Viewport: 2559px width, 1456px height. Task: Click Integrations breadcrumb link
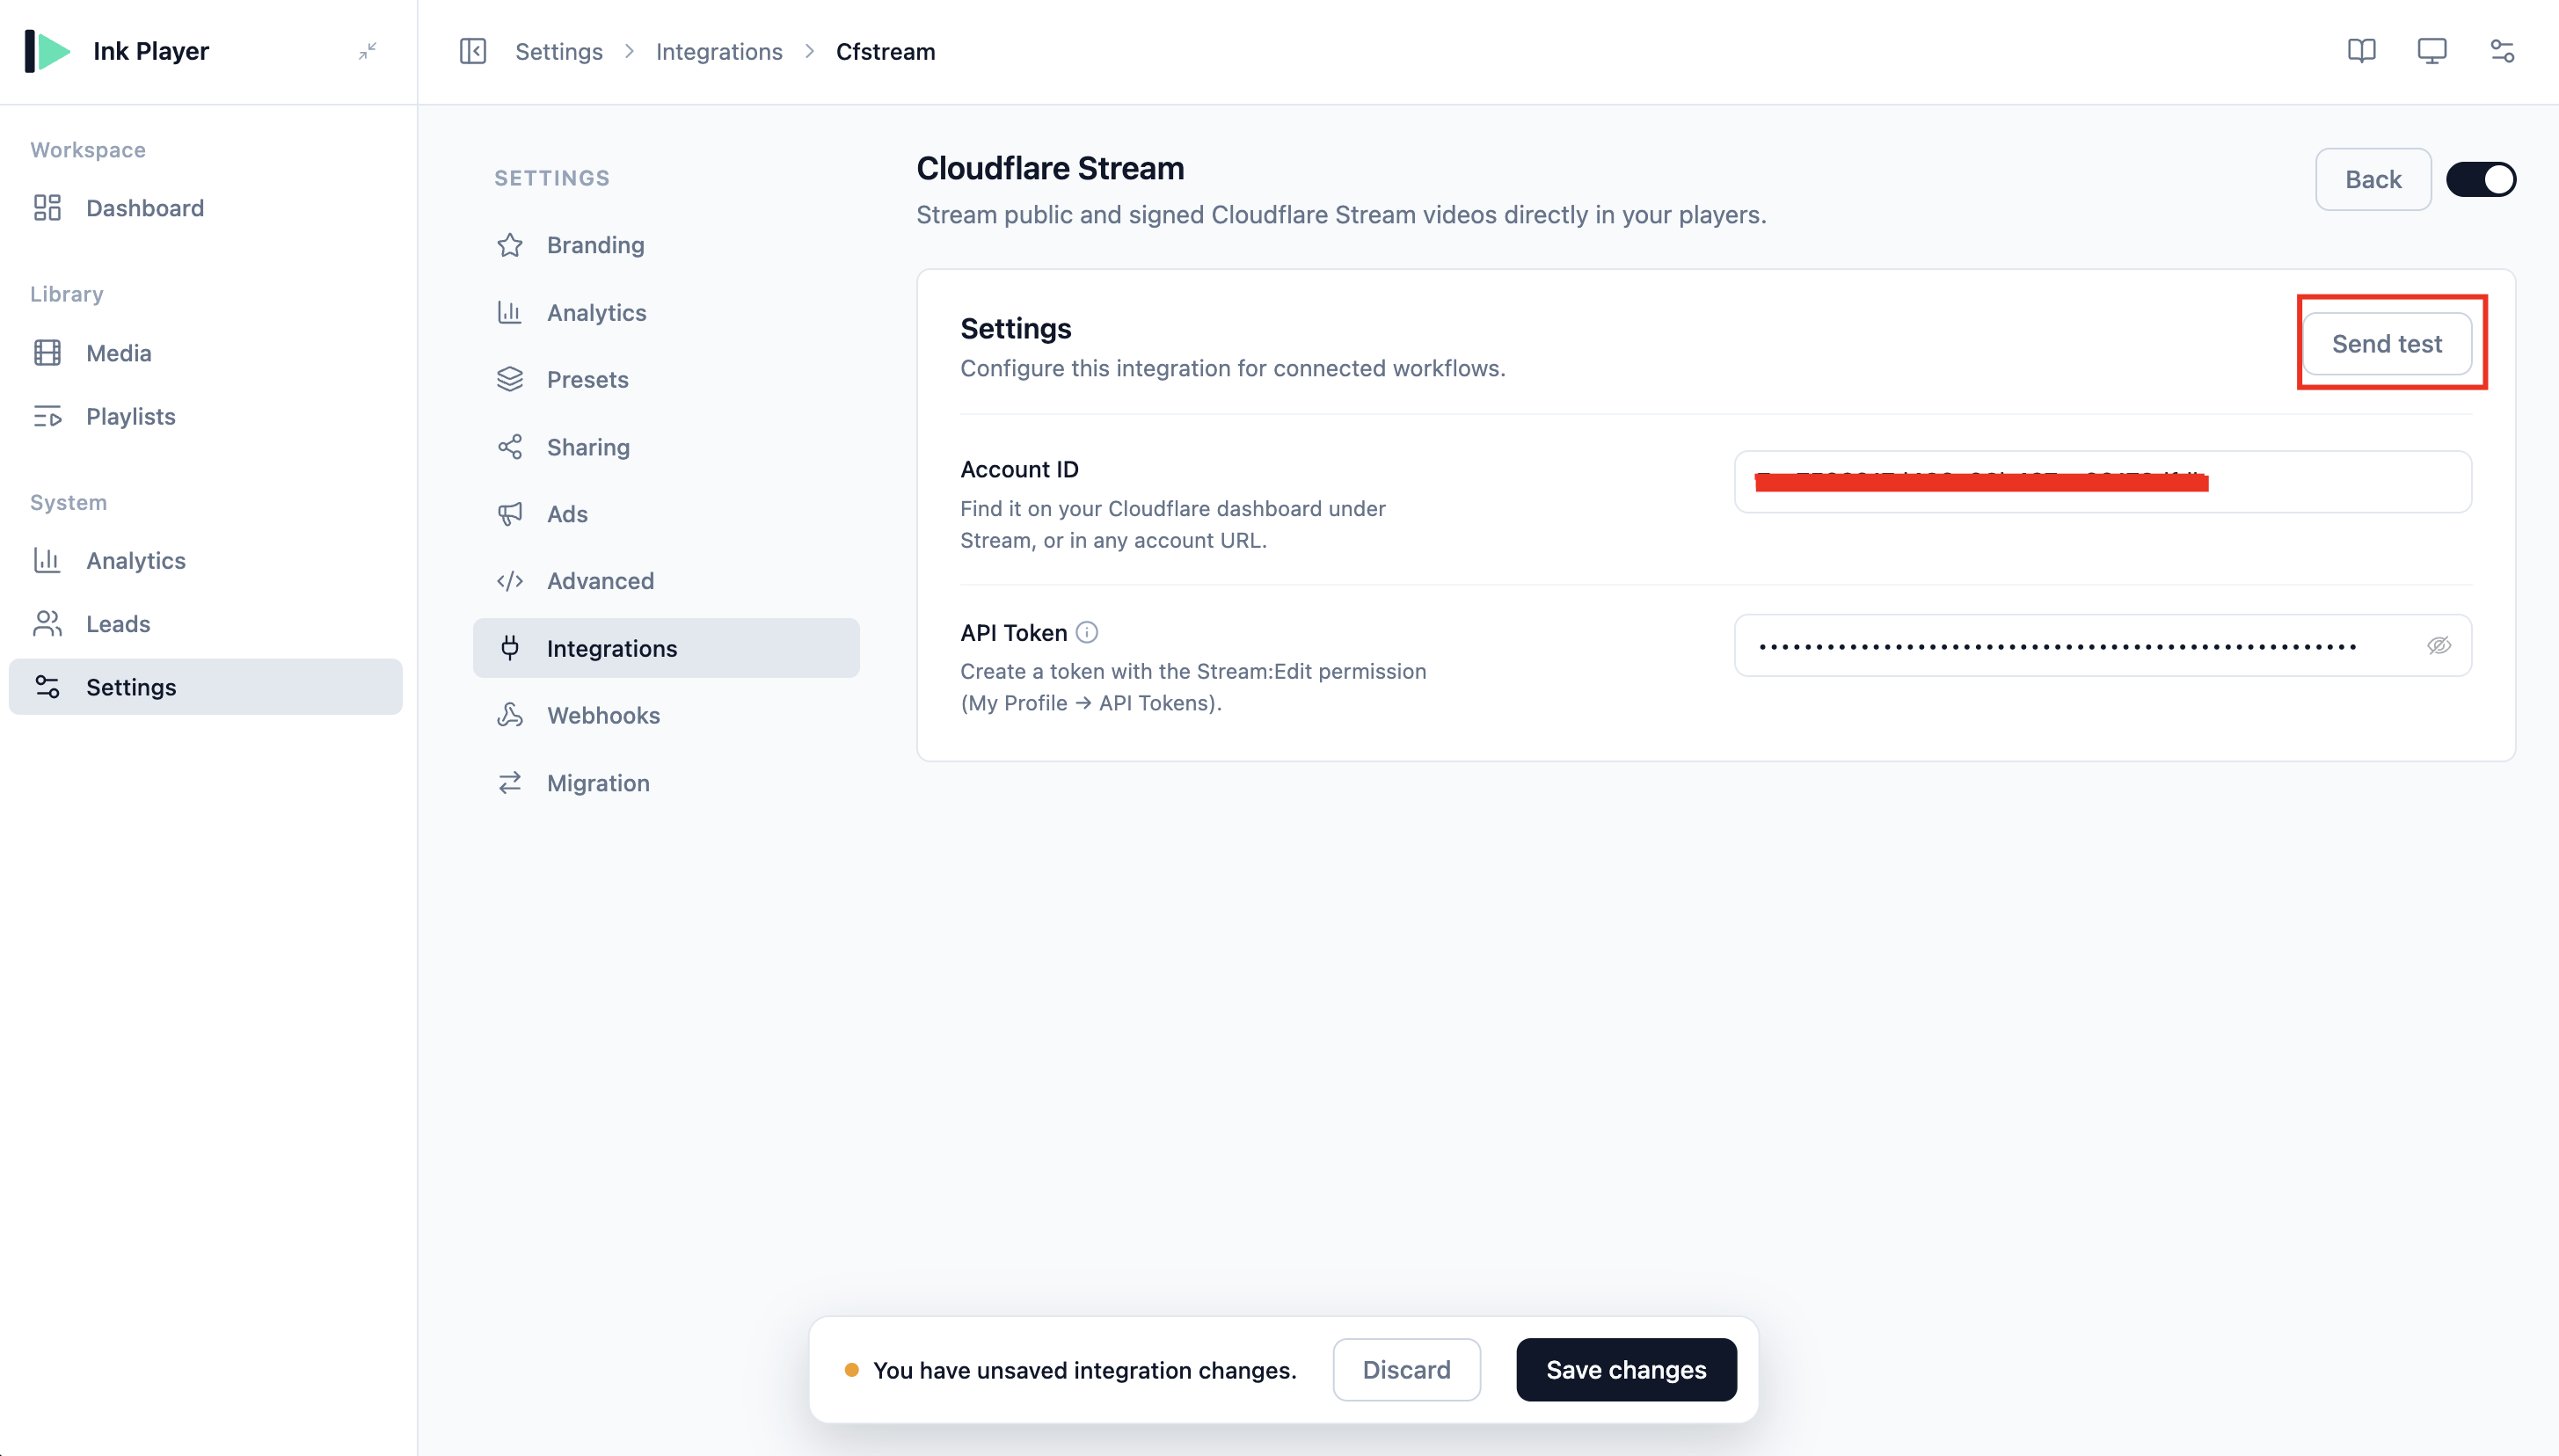pyautogui.click(x=719, y=52)
